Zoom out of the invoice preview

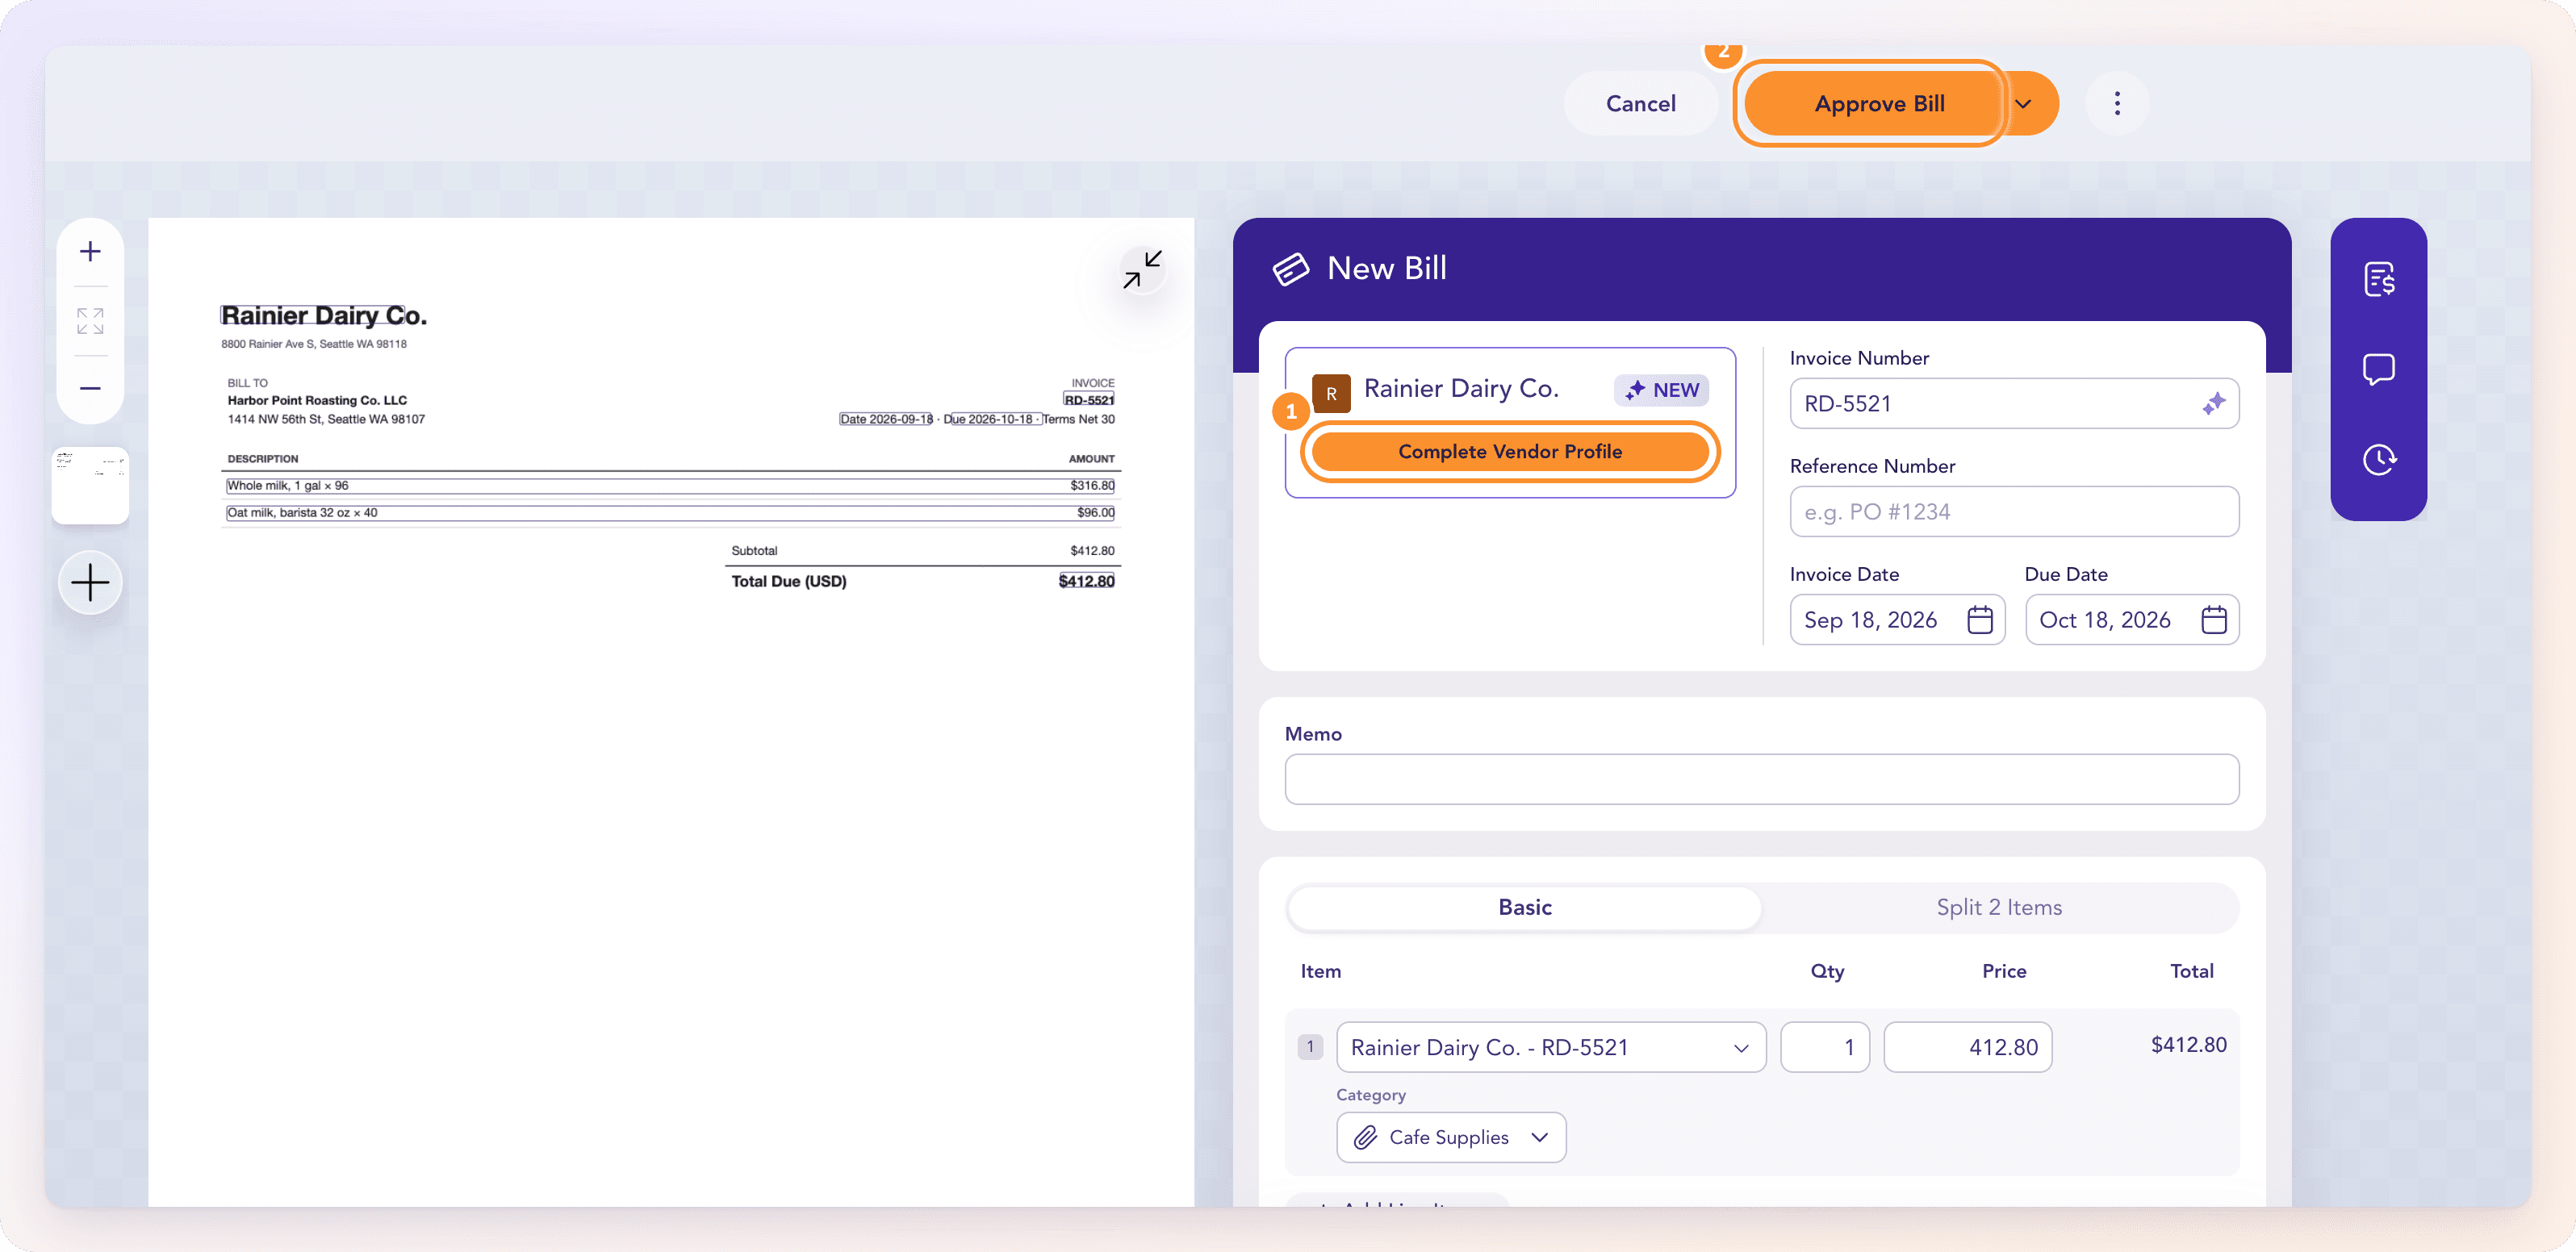tap(90, 388)
